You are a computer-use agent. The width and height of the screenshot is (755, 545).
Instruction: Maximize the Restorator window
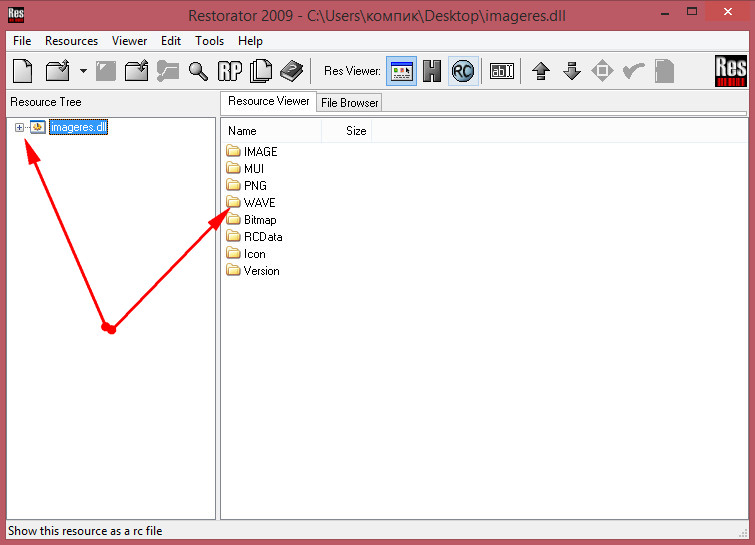pos(692,12)
